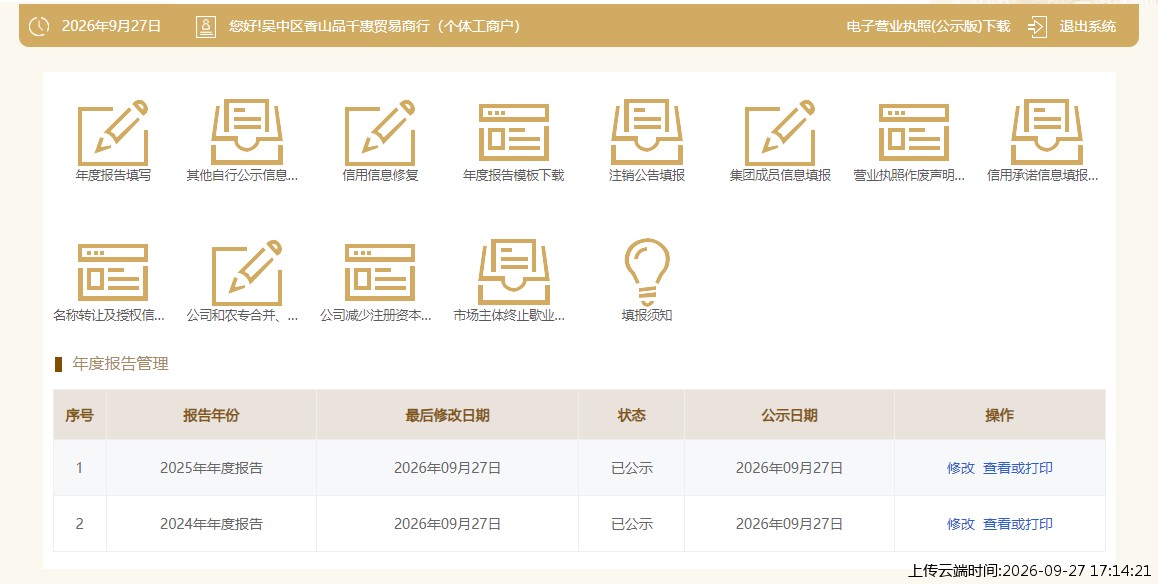Click the logout arrow icon
Image resolution: width=1158 pixels, height=584 pixels.
pos(1037,27)
